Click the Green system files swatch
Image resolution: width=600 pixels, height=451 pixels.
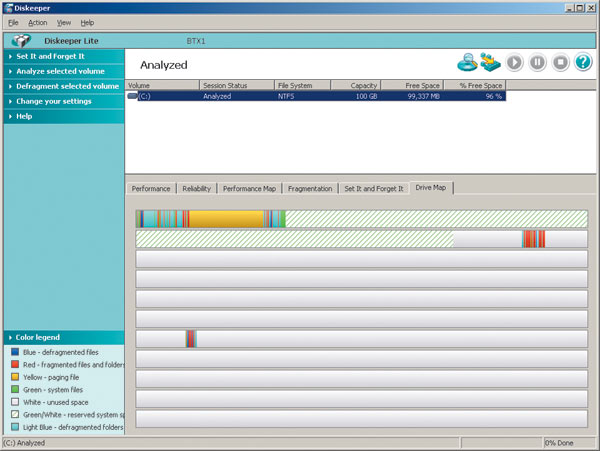[15, 389]
